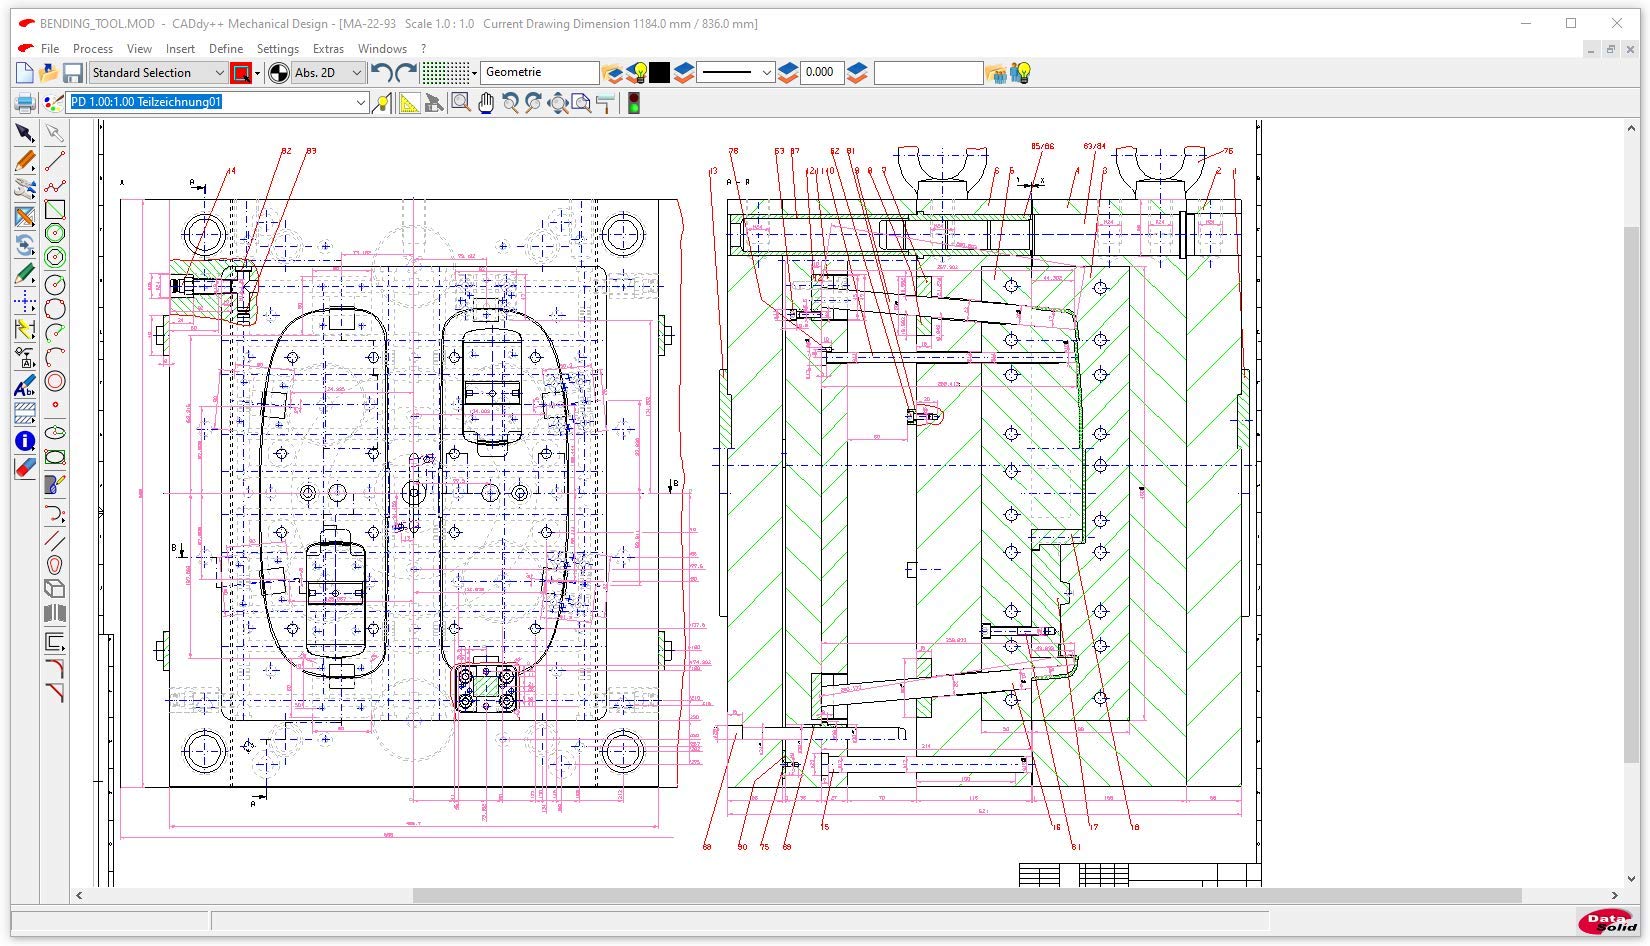The image size is (1650, 946).
Task: Click the vertical scrollbar down arrow
Action: pos(1630,879)
